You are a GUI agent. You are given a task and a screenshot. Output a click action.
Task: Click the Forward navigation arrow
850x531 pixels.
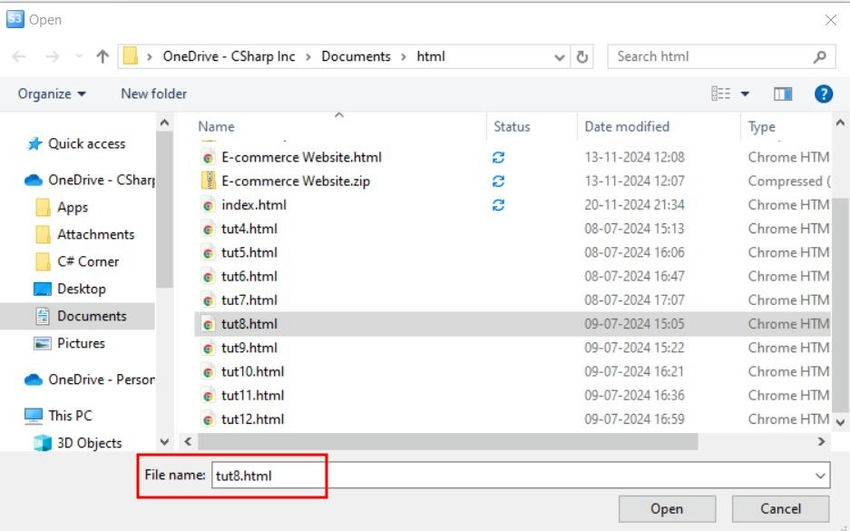click(52, 56)
